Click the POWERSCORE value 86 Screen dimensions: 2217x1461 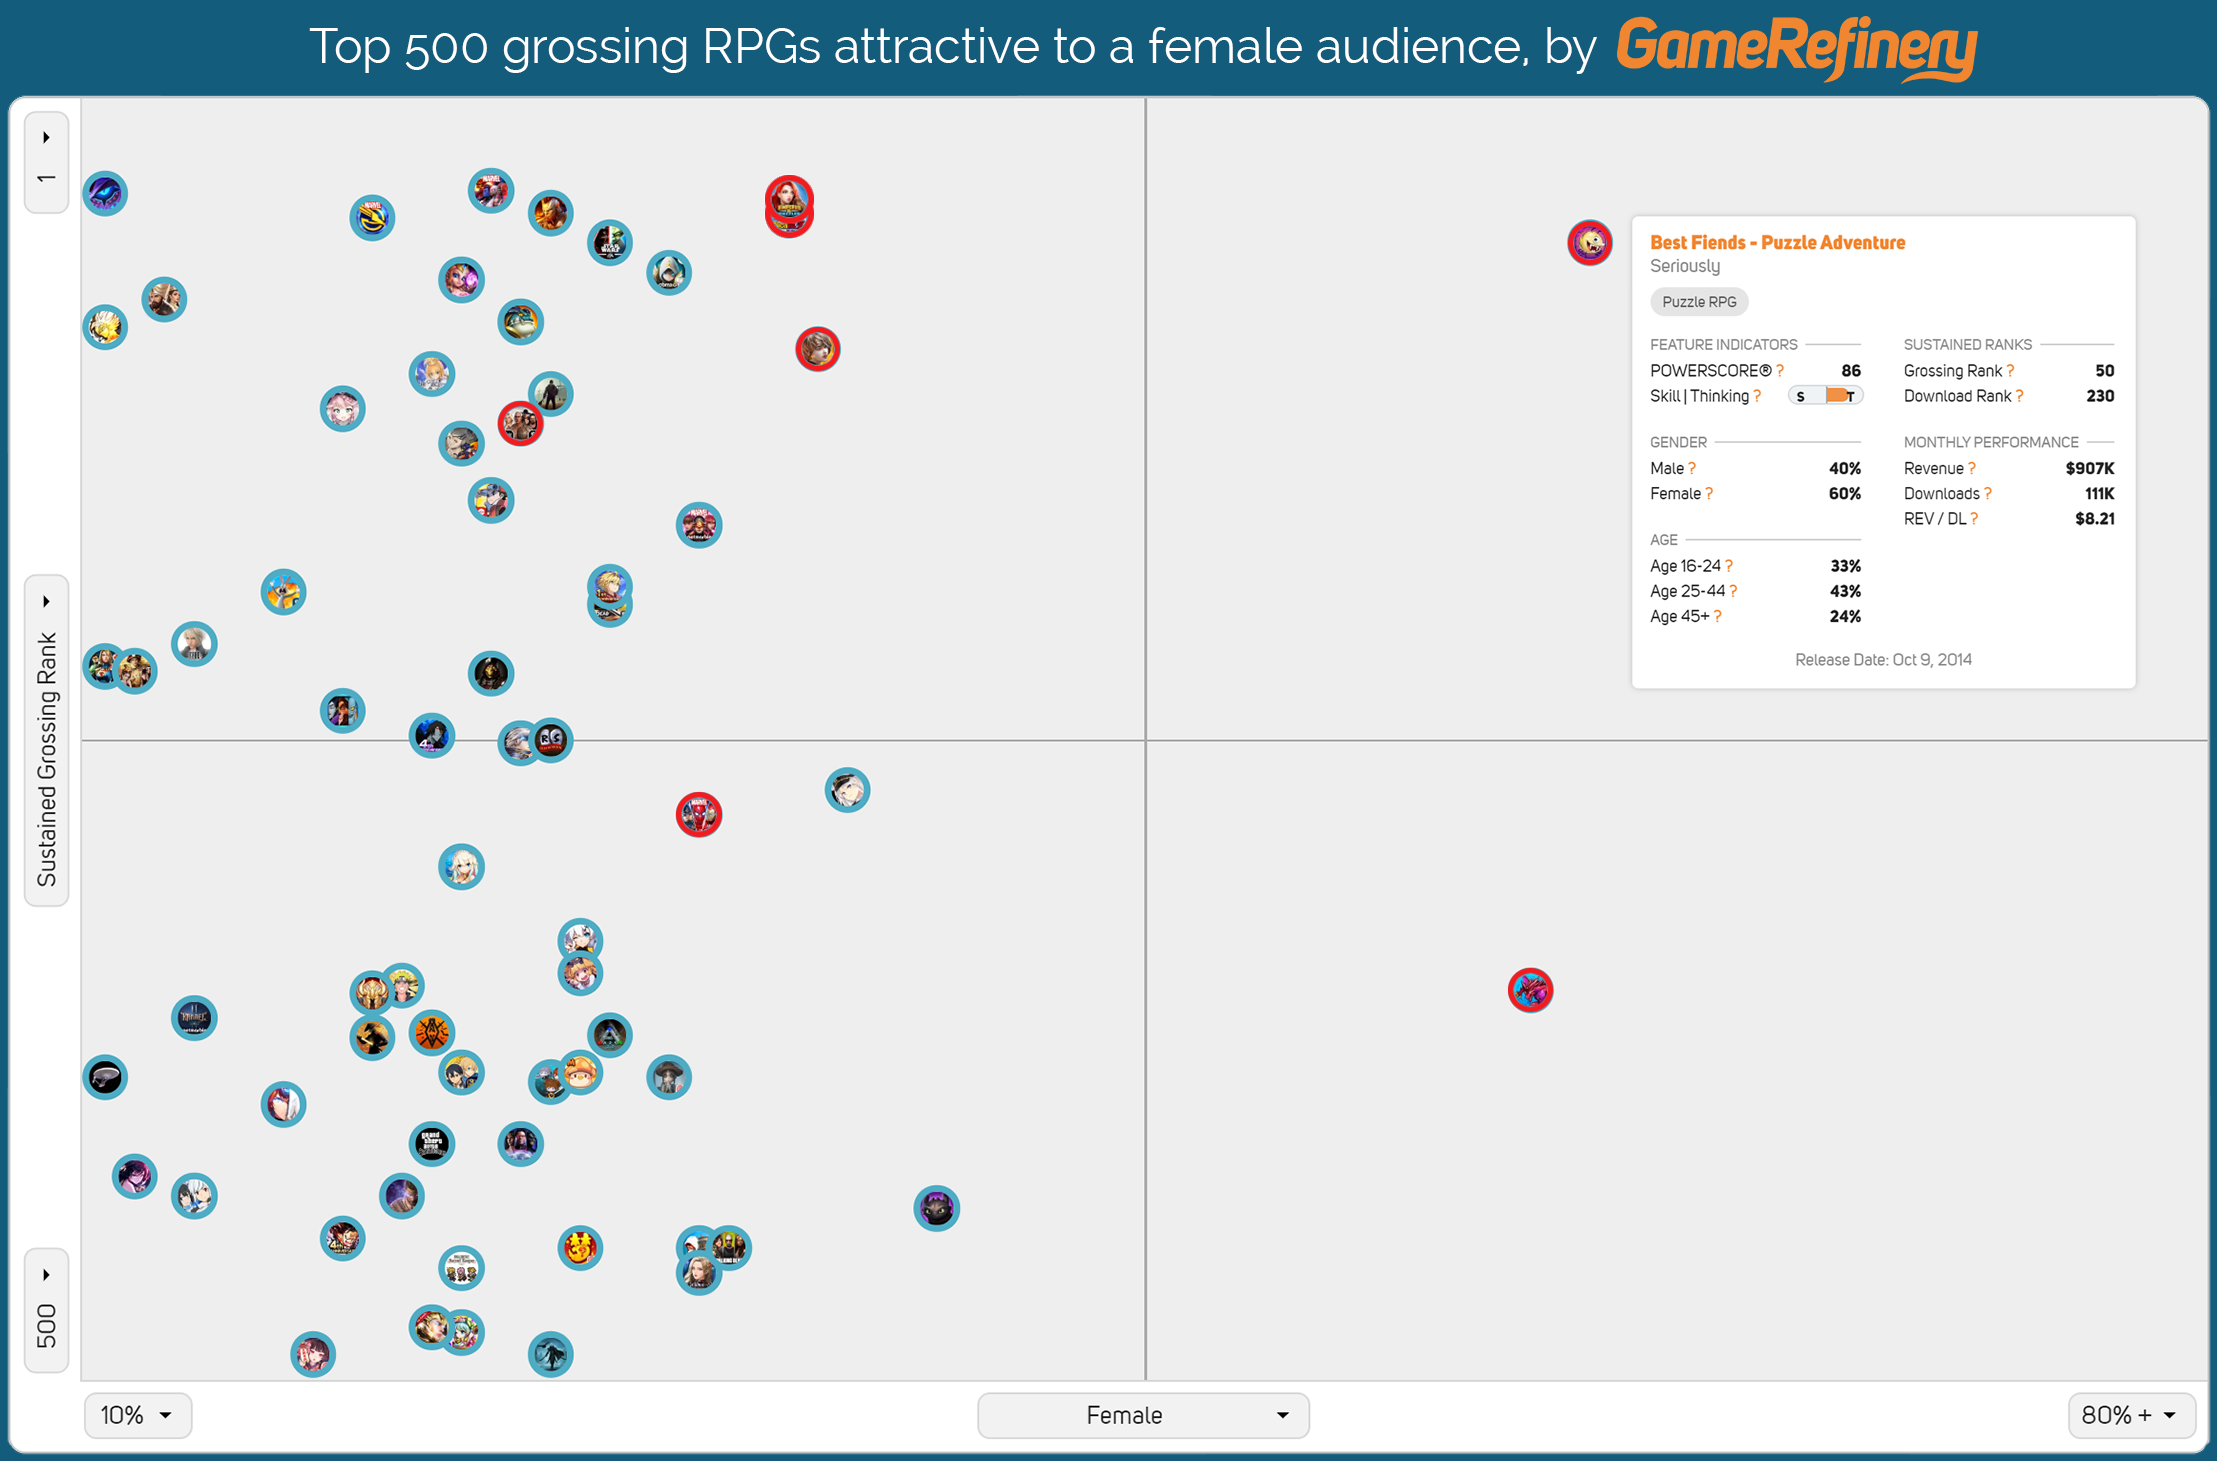coord(1851,371)
